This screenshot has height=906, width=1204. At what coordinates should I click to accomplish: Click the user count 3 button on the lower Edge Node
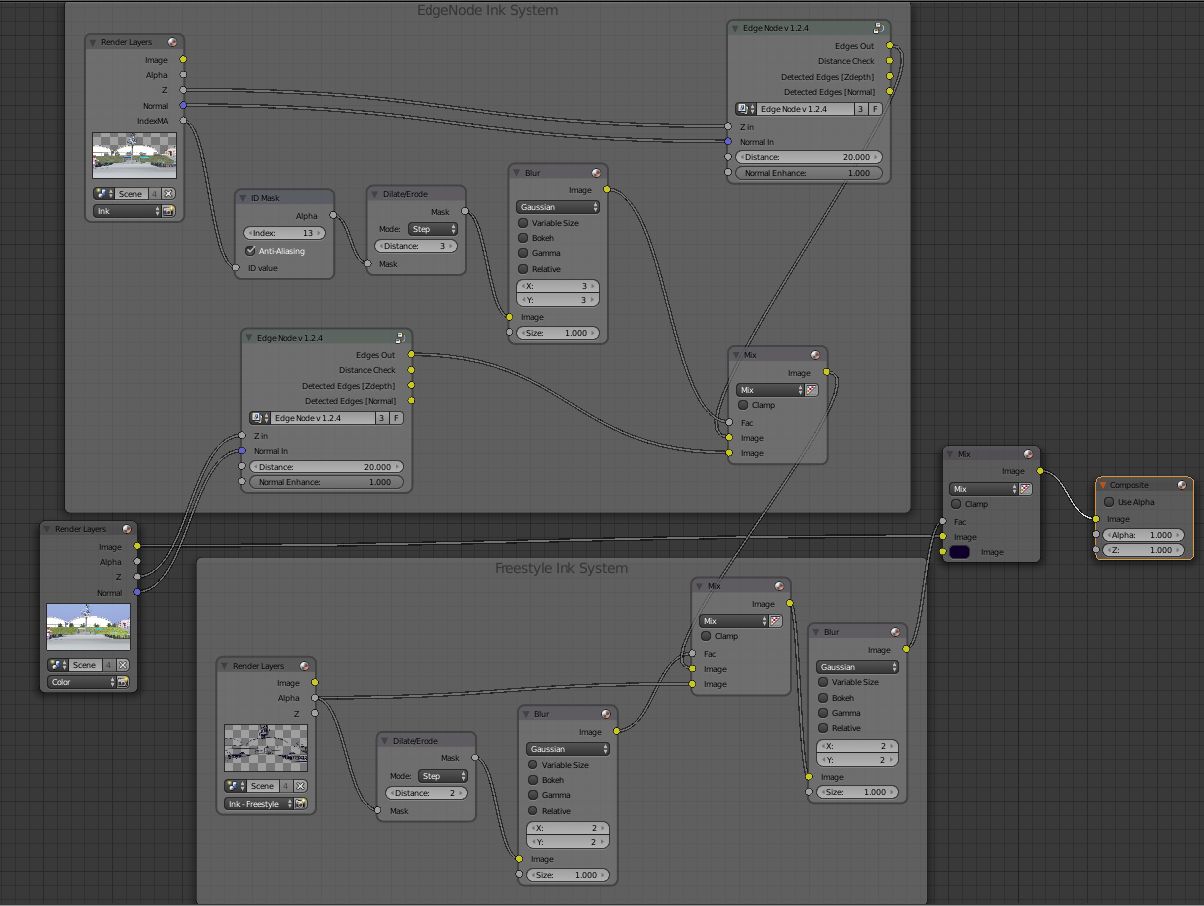point(382,417)
